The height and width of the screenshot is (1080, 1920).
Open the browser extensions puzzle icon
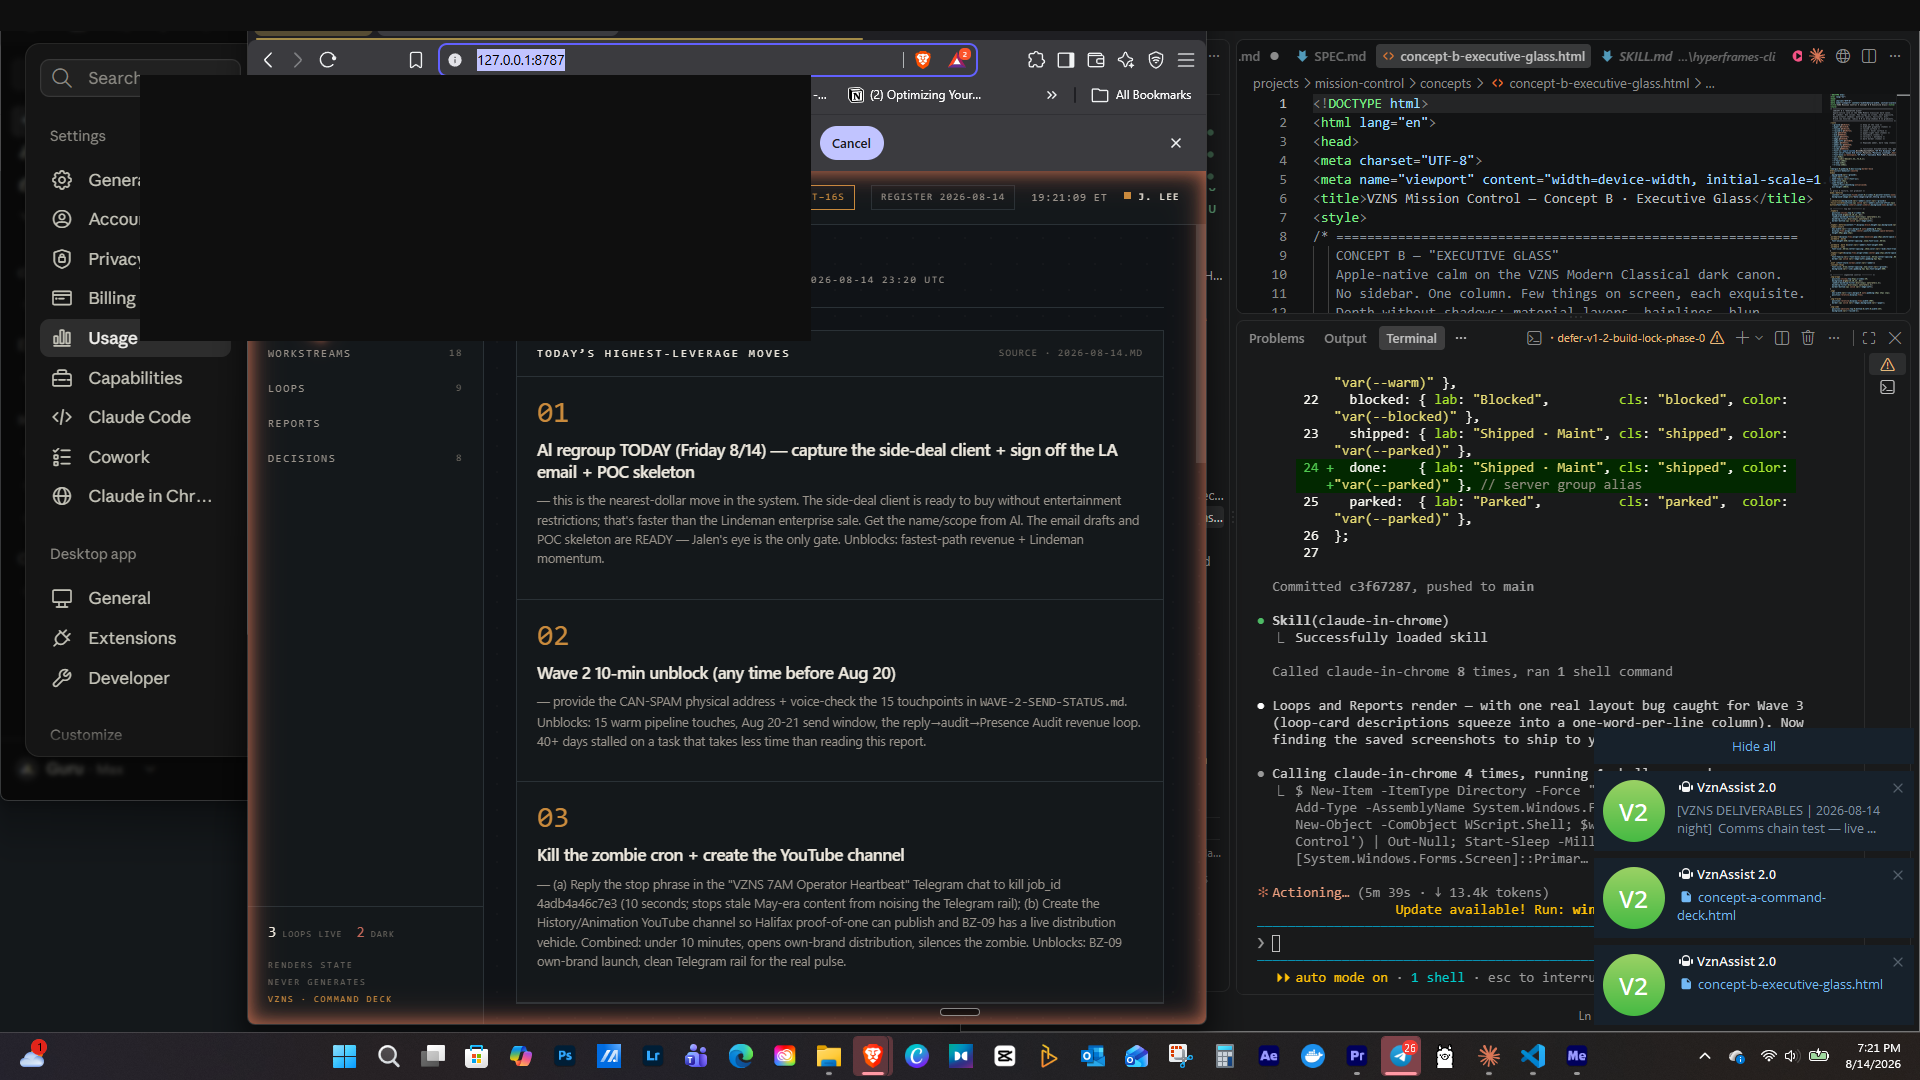pyautogui.click(x=1036, y=60)
